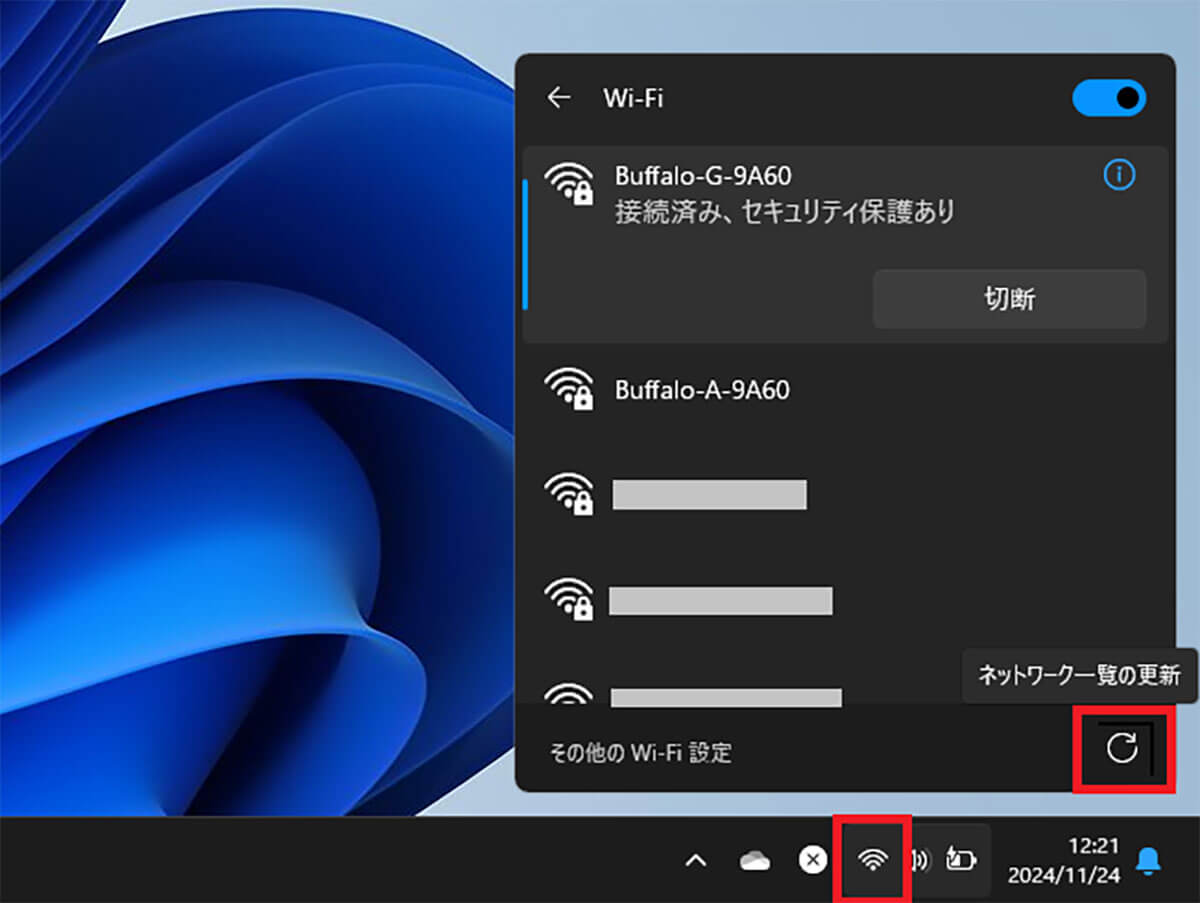Refresh the network list

click(x=1123, y=748)
